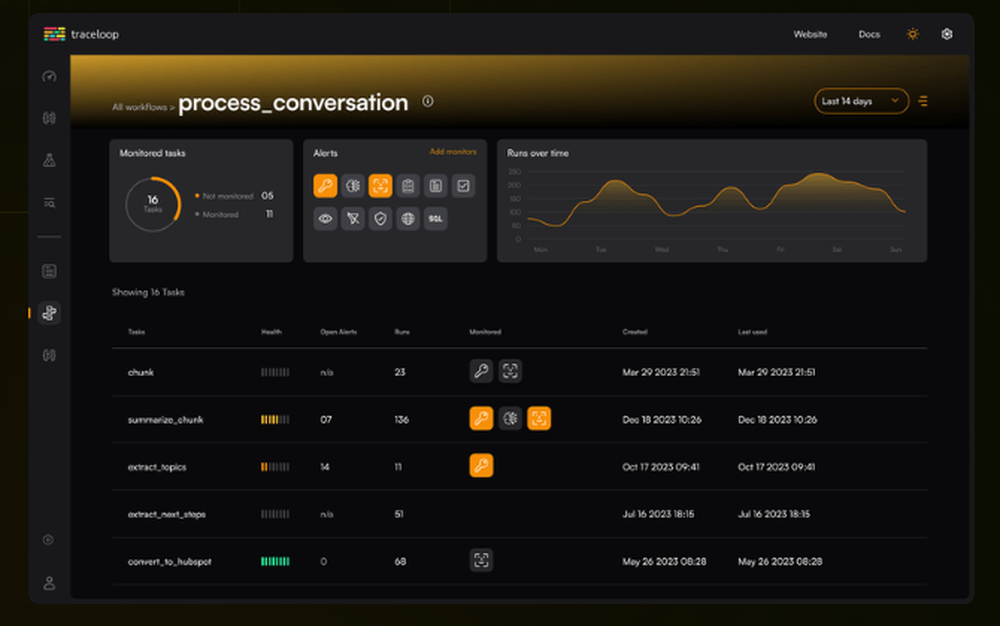Open the Docs link in header

pyautogui.click(x=869, y=34)
